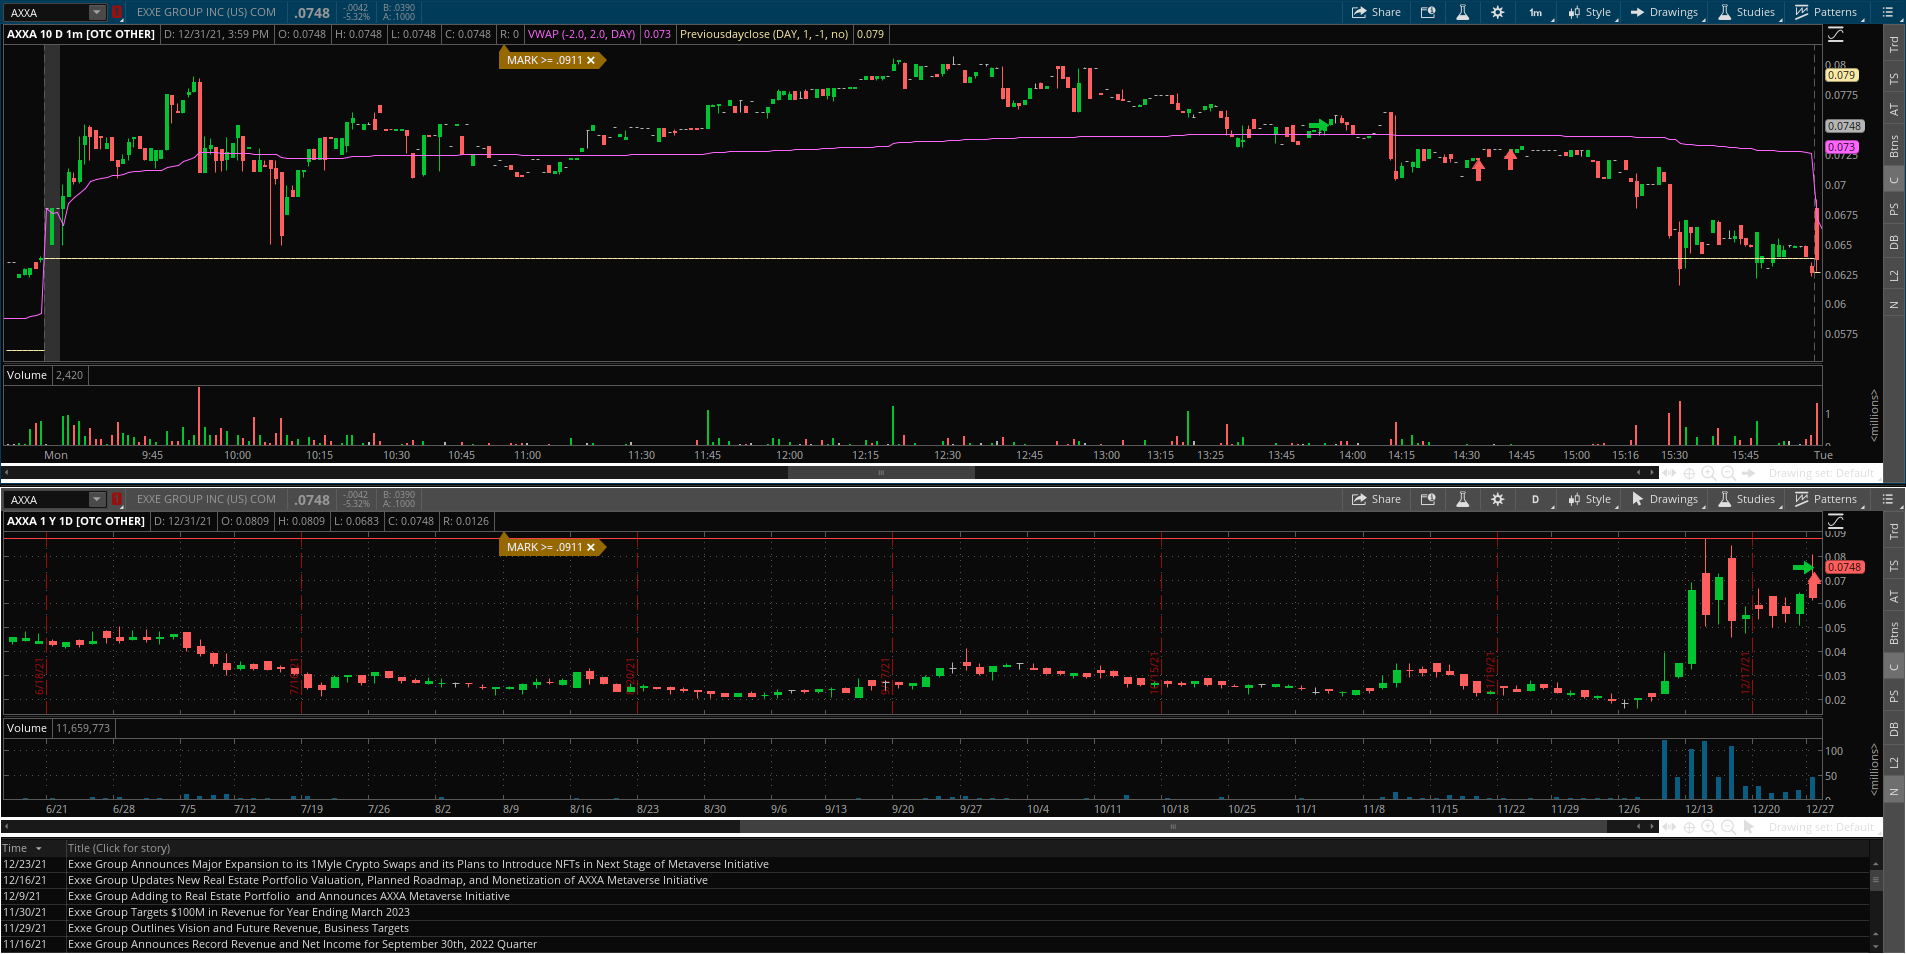
Task: Expand the 1m timeframe selector on the top chart
Action: (1536, 12)
